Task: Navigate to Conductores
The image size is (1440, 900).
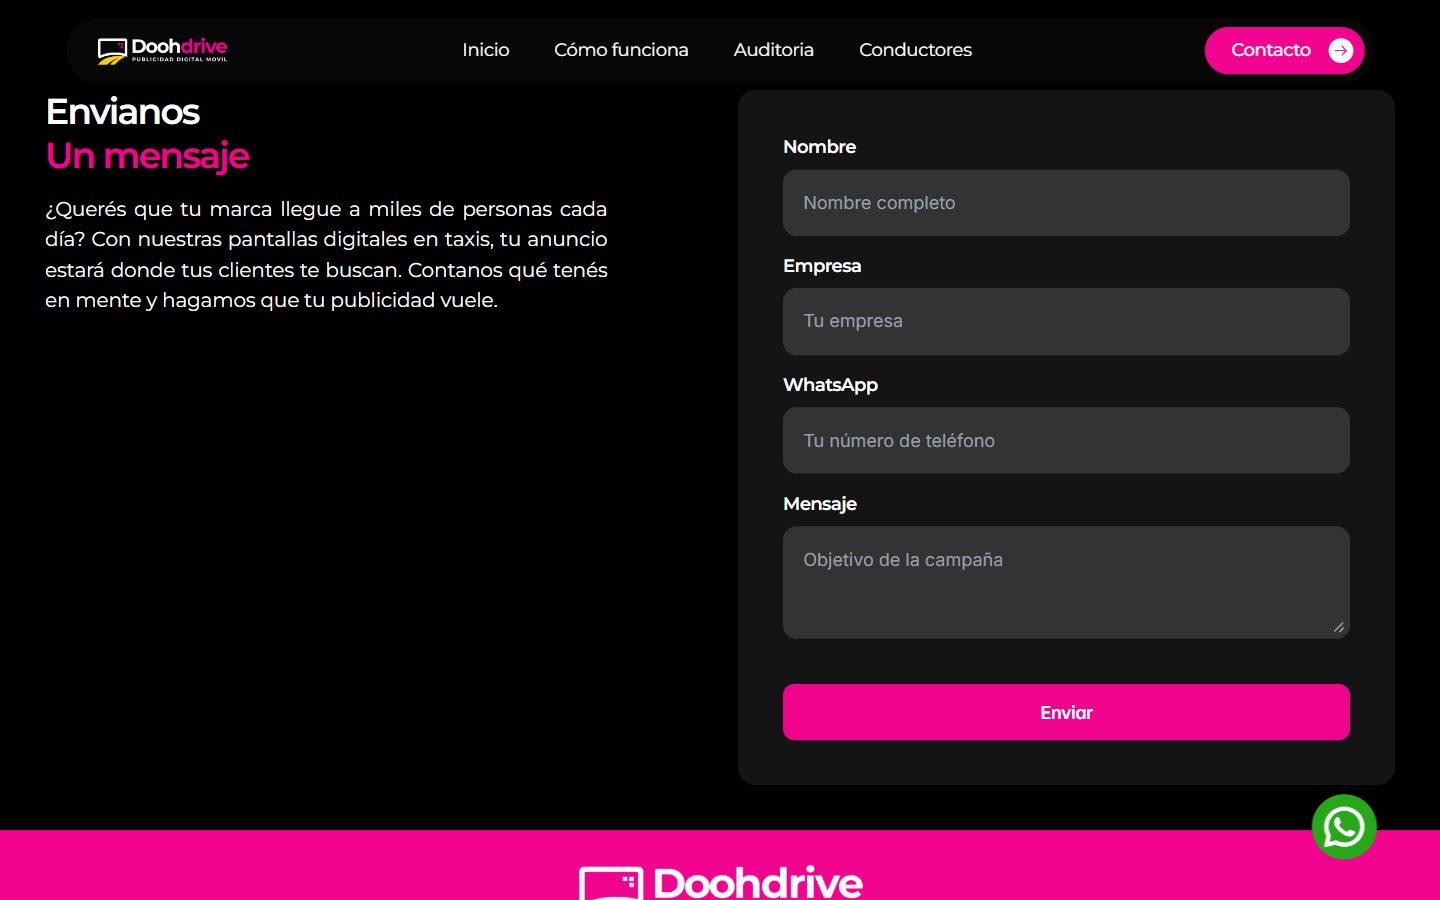Action: [x=915, y=50]
